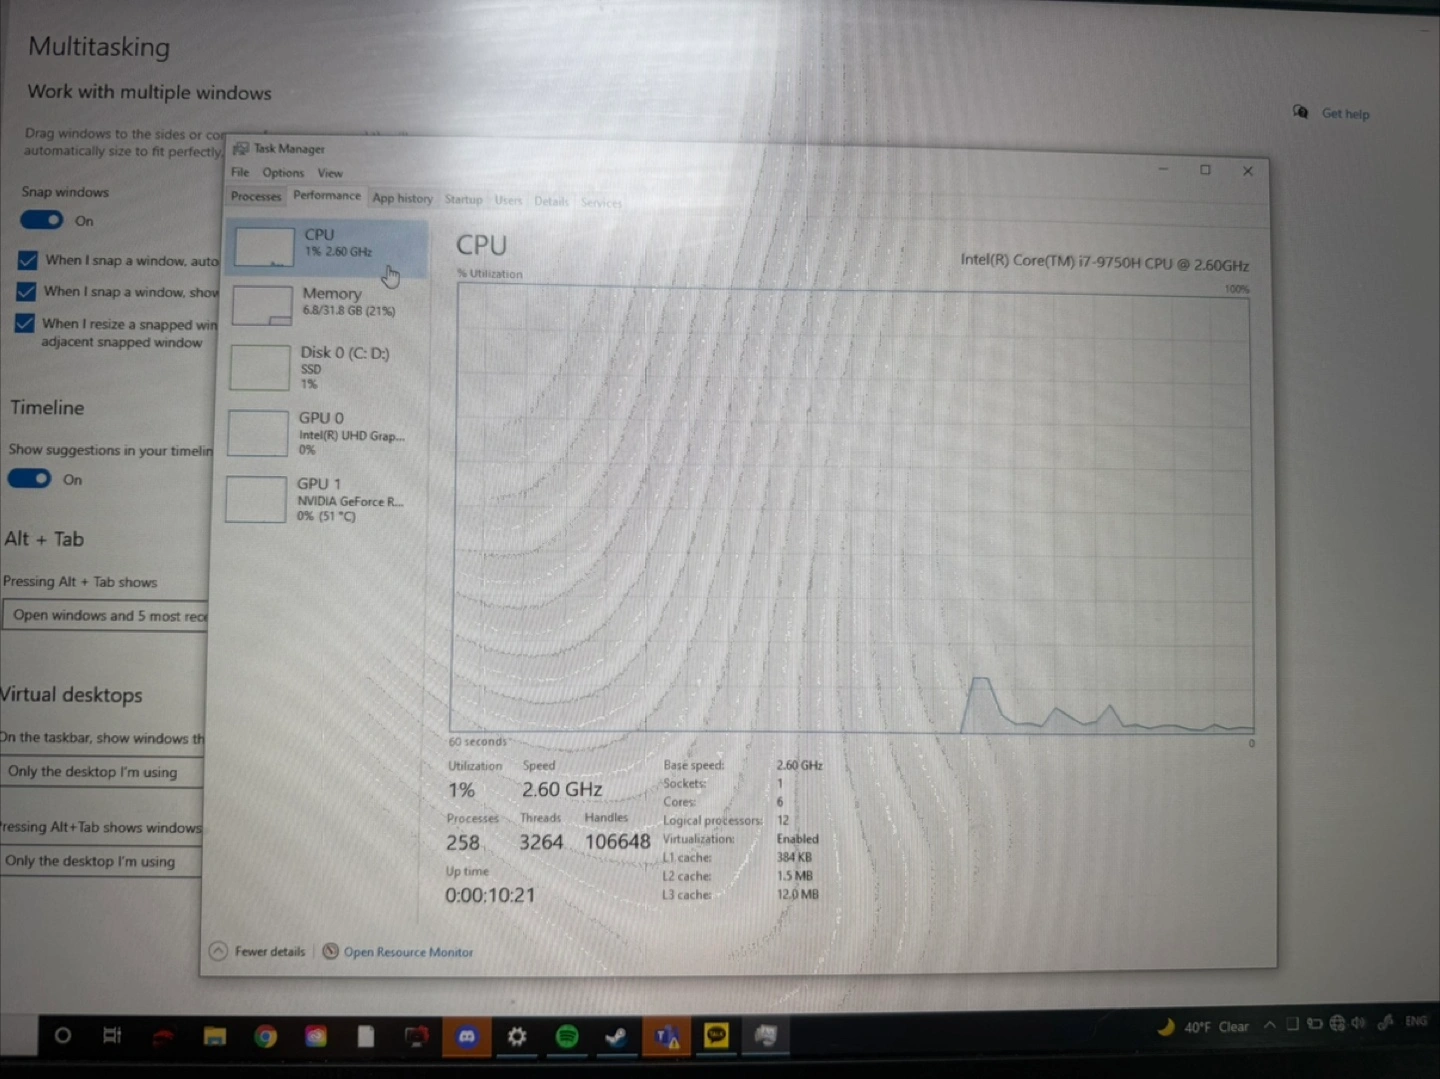
Task: Open the File menu in Task Manager
Action: [x=240, y=172]
